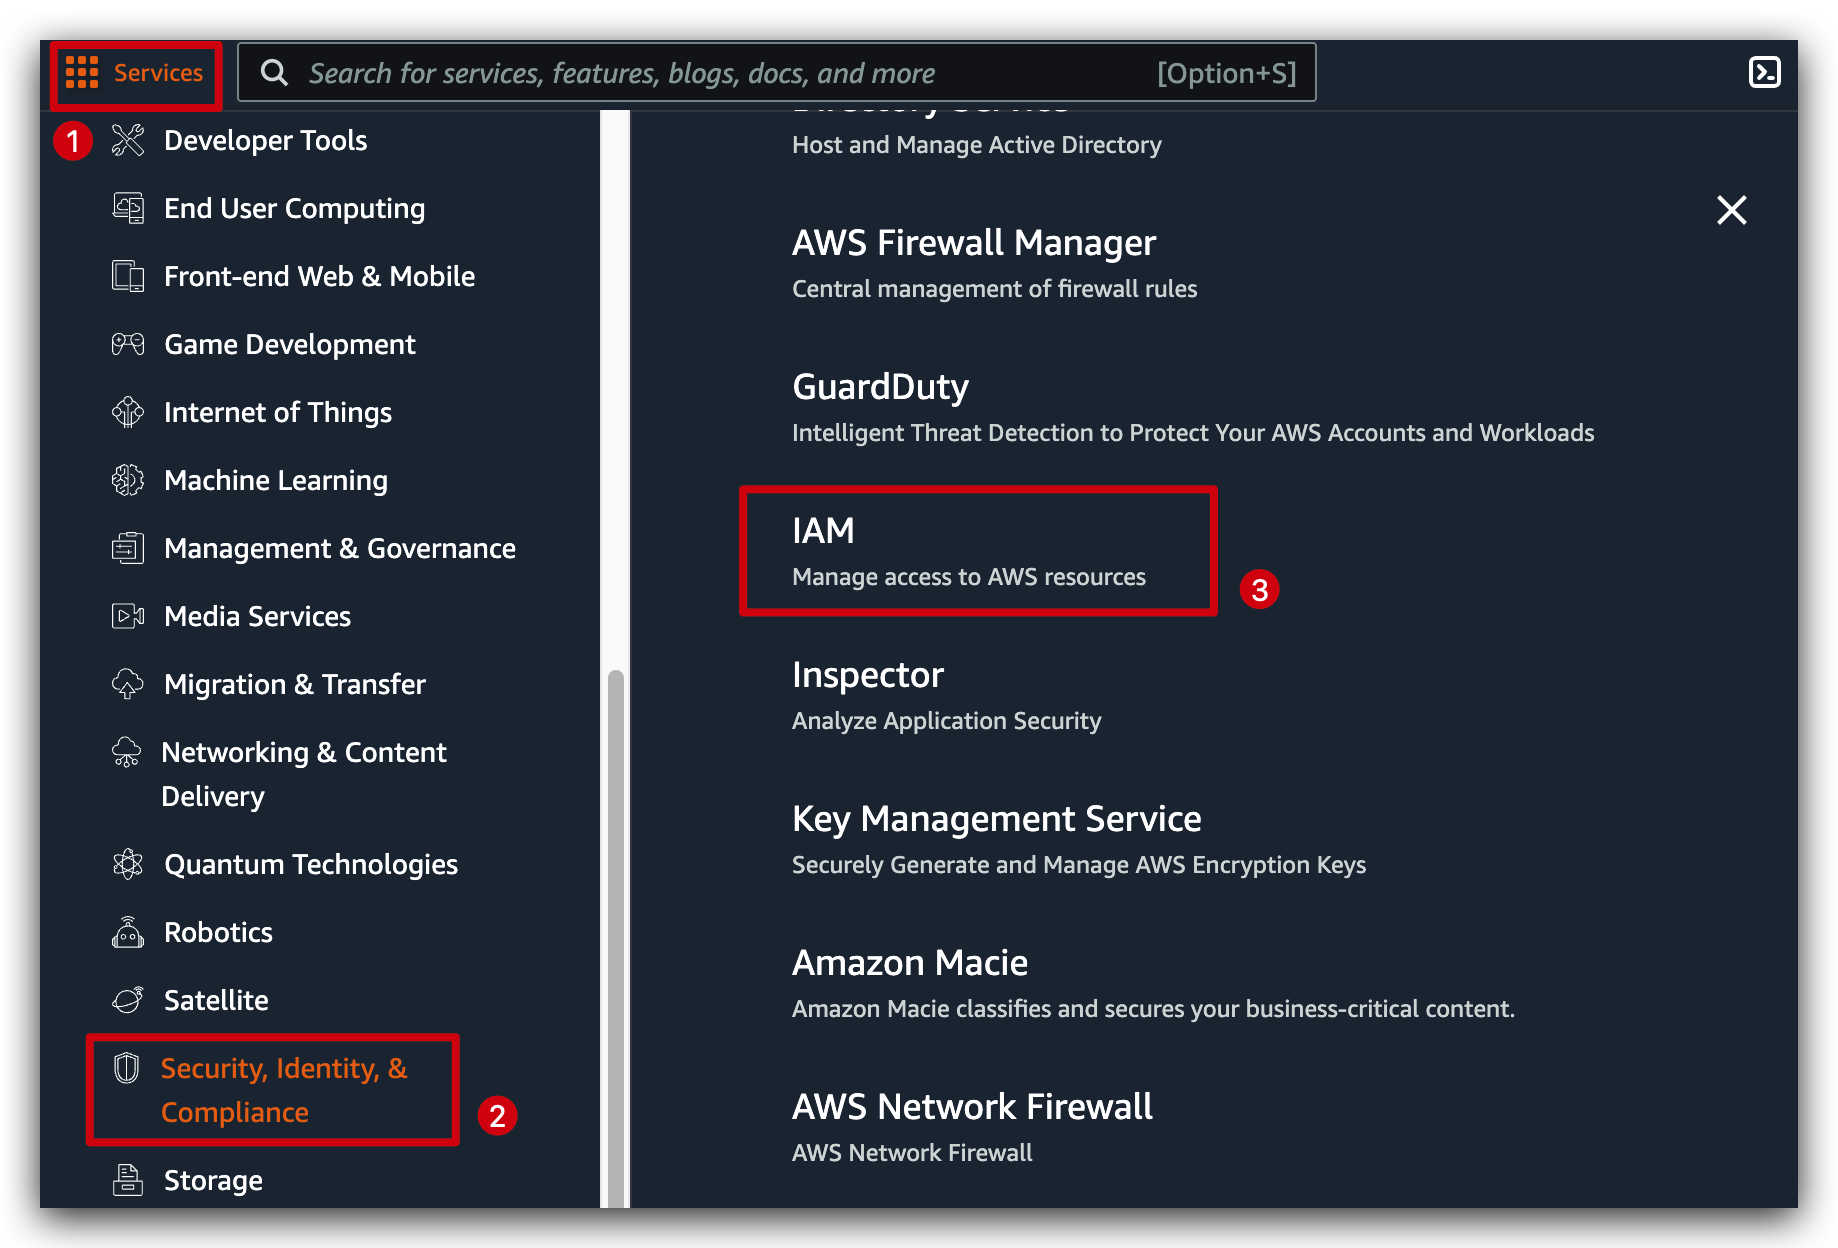1838x1248 pixels.
Task: Click the Internet of Things icon
Action: (x=128, y=412)
